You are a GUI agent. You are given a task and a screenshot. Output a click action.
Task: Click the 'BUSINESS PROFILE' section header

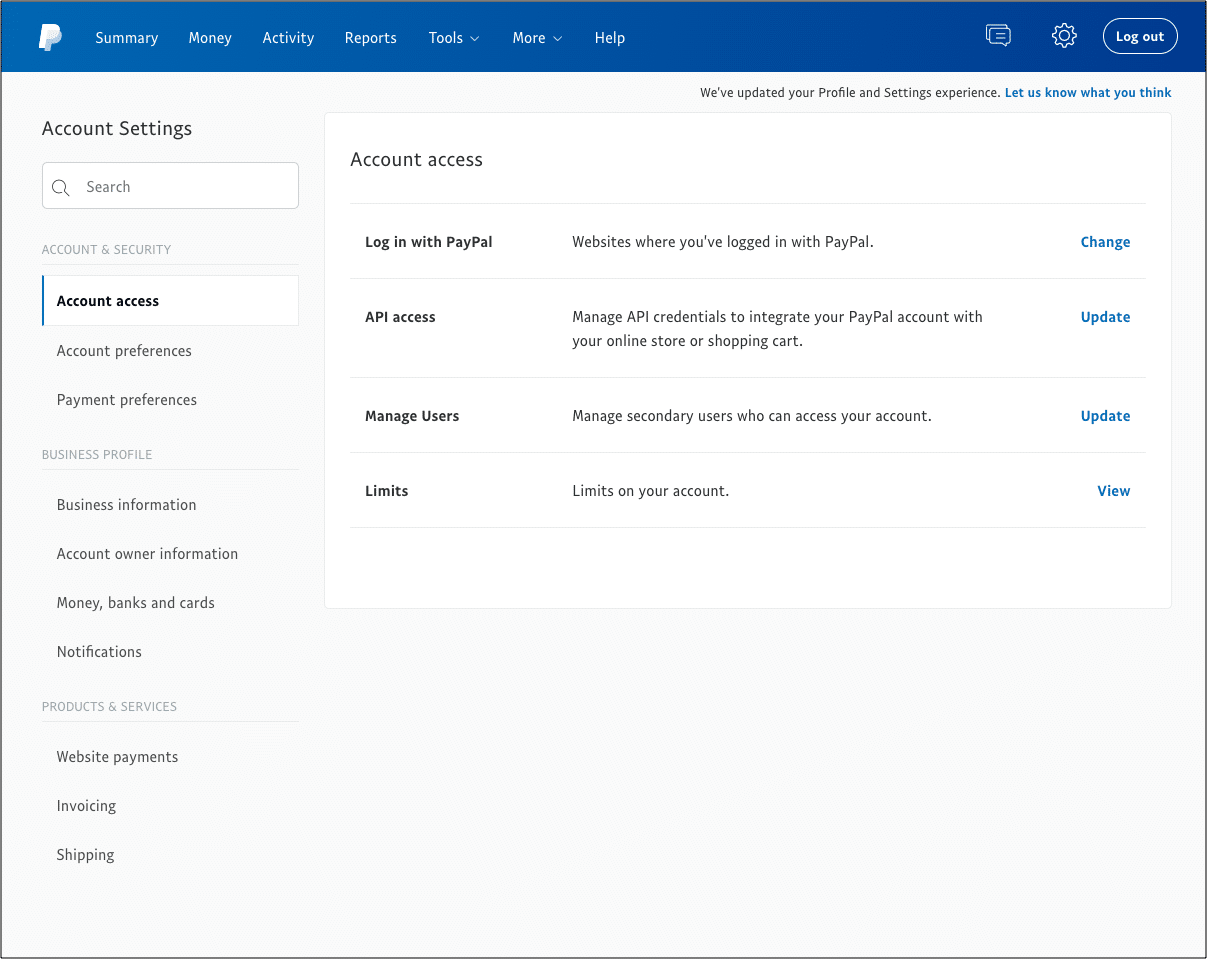(97, 455)
